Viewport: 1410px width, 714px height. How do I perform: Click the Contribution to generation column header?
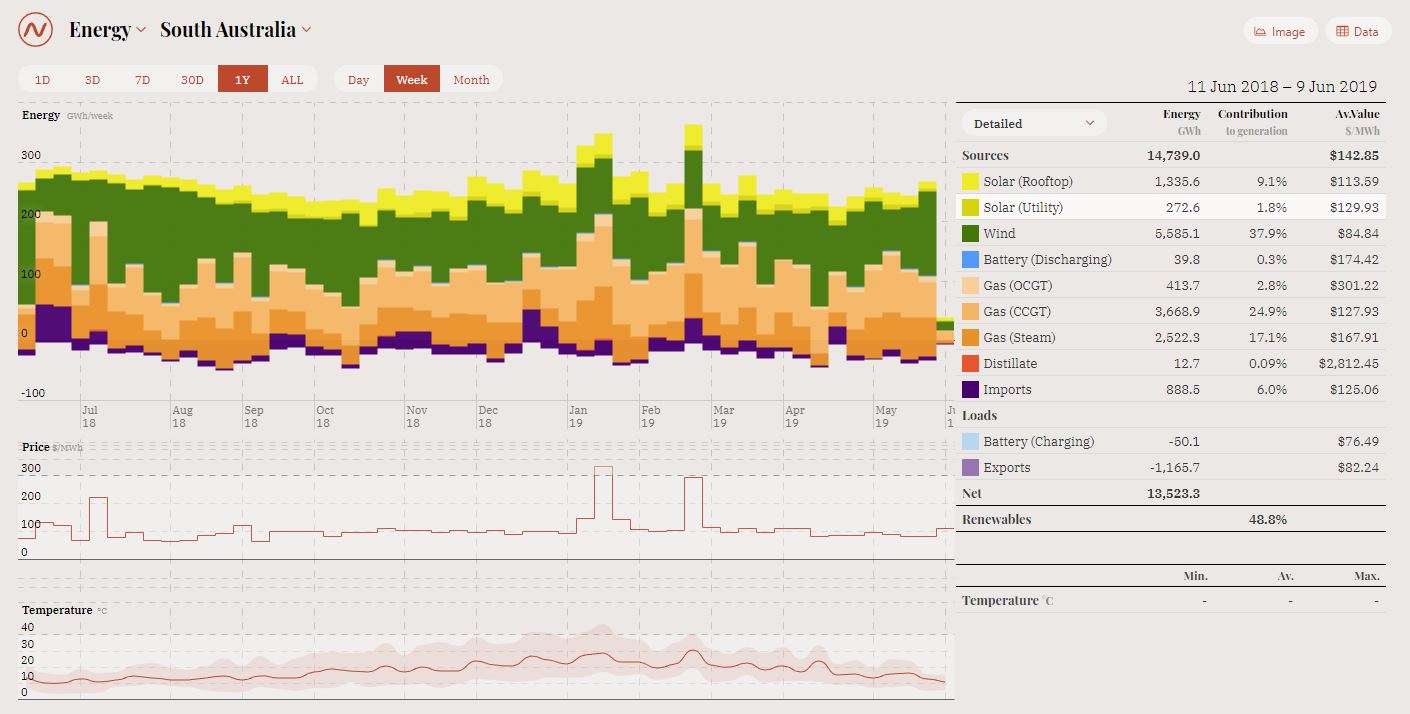coord(1252,122)
